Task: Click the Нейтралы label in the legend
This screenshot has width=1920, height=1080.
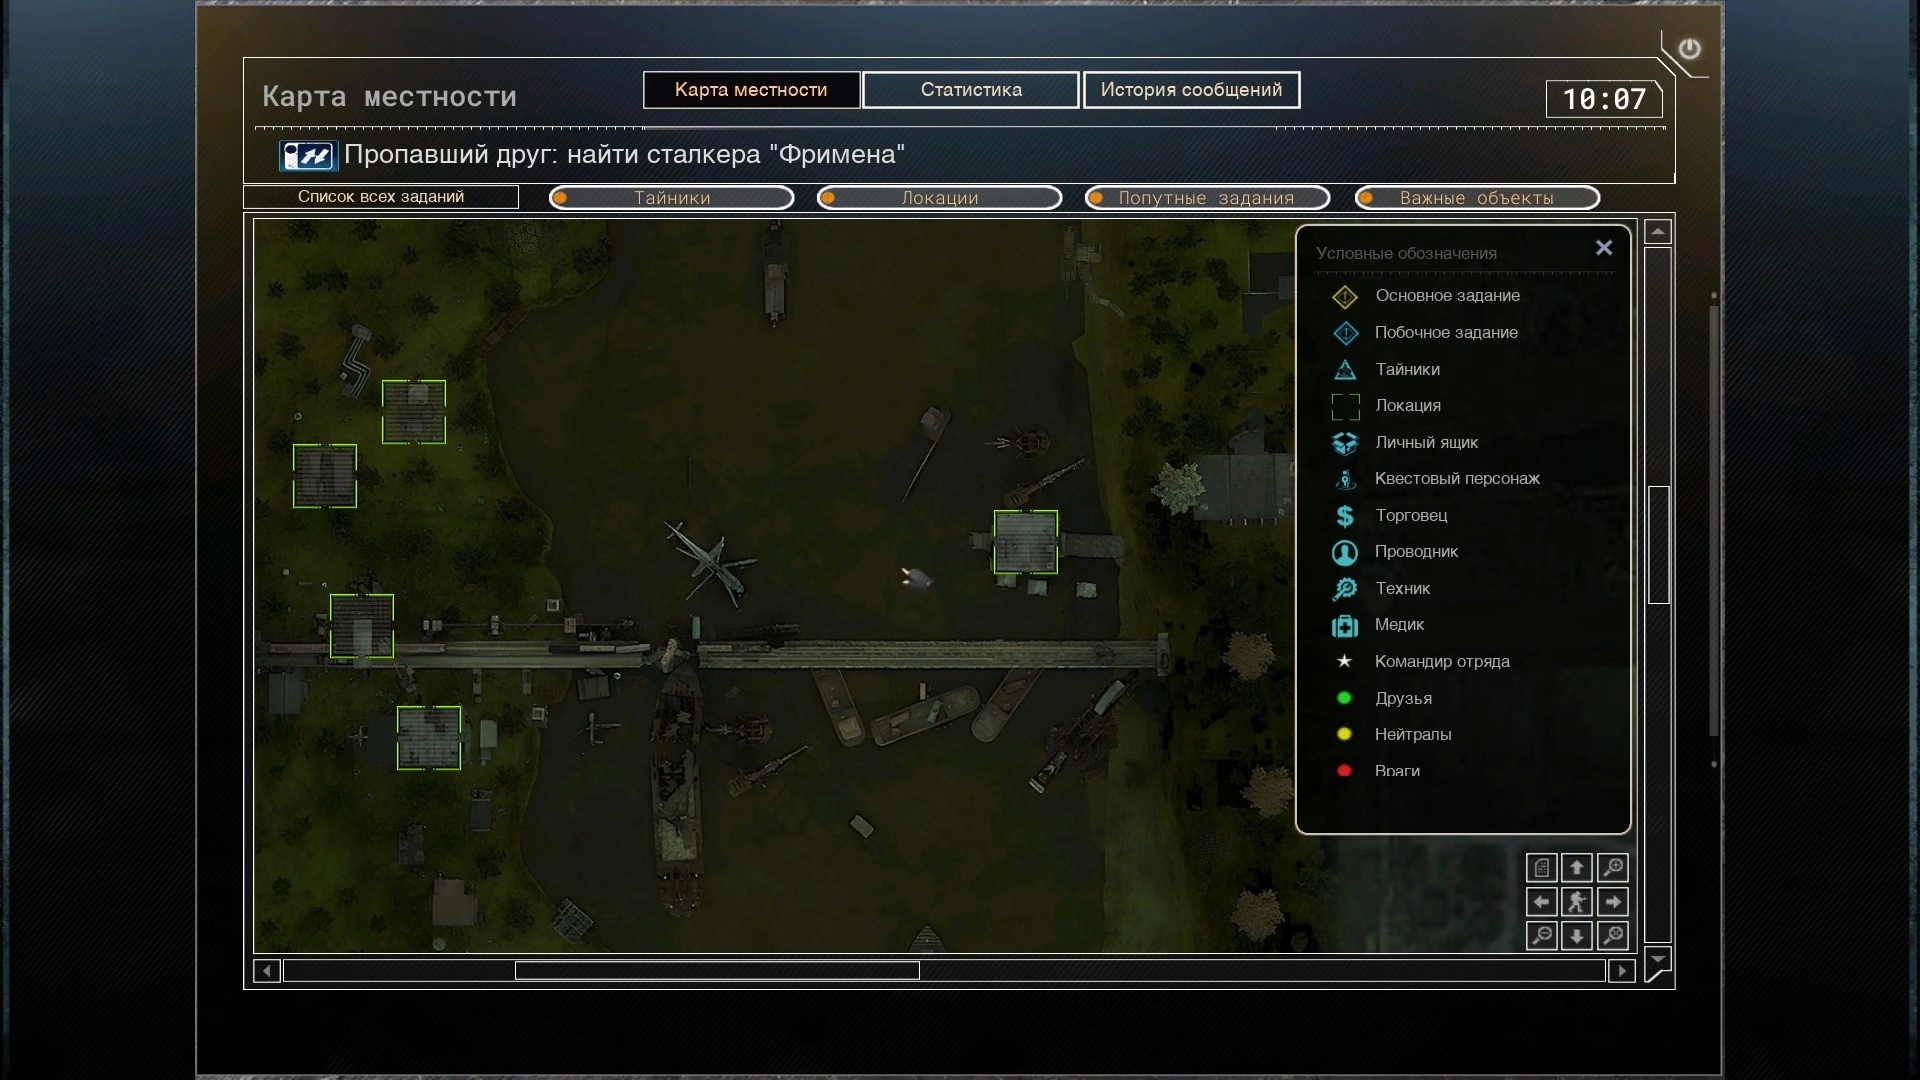Action: coord(1413,735)
